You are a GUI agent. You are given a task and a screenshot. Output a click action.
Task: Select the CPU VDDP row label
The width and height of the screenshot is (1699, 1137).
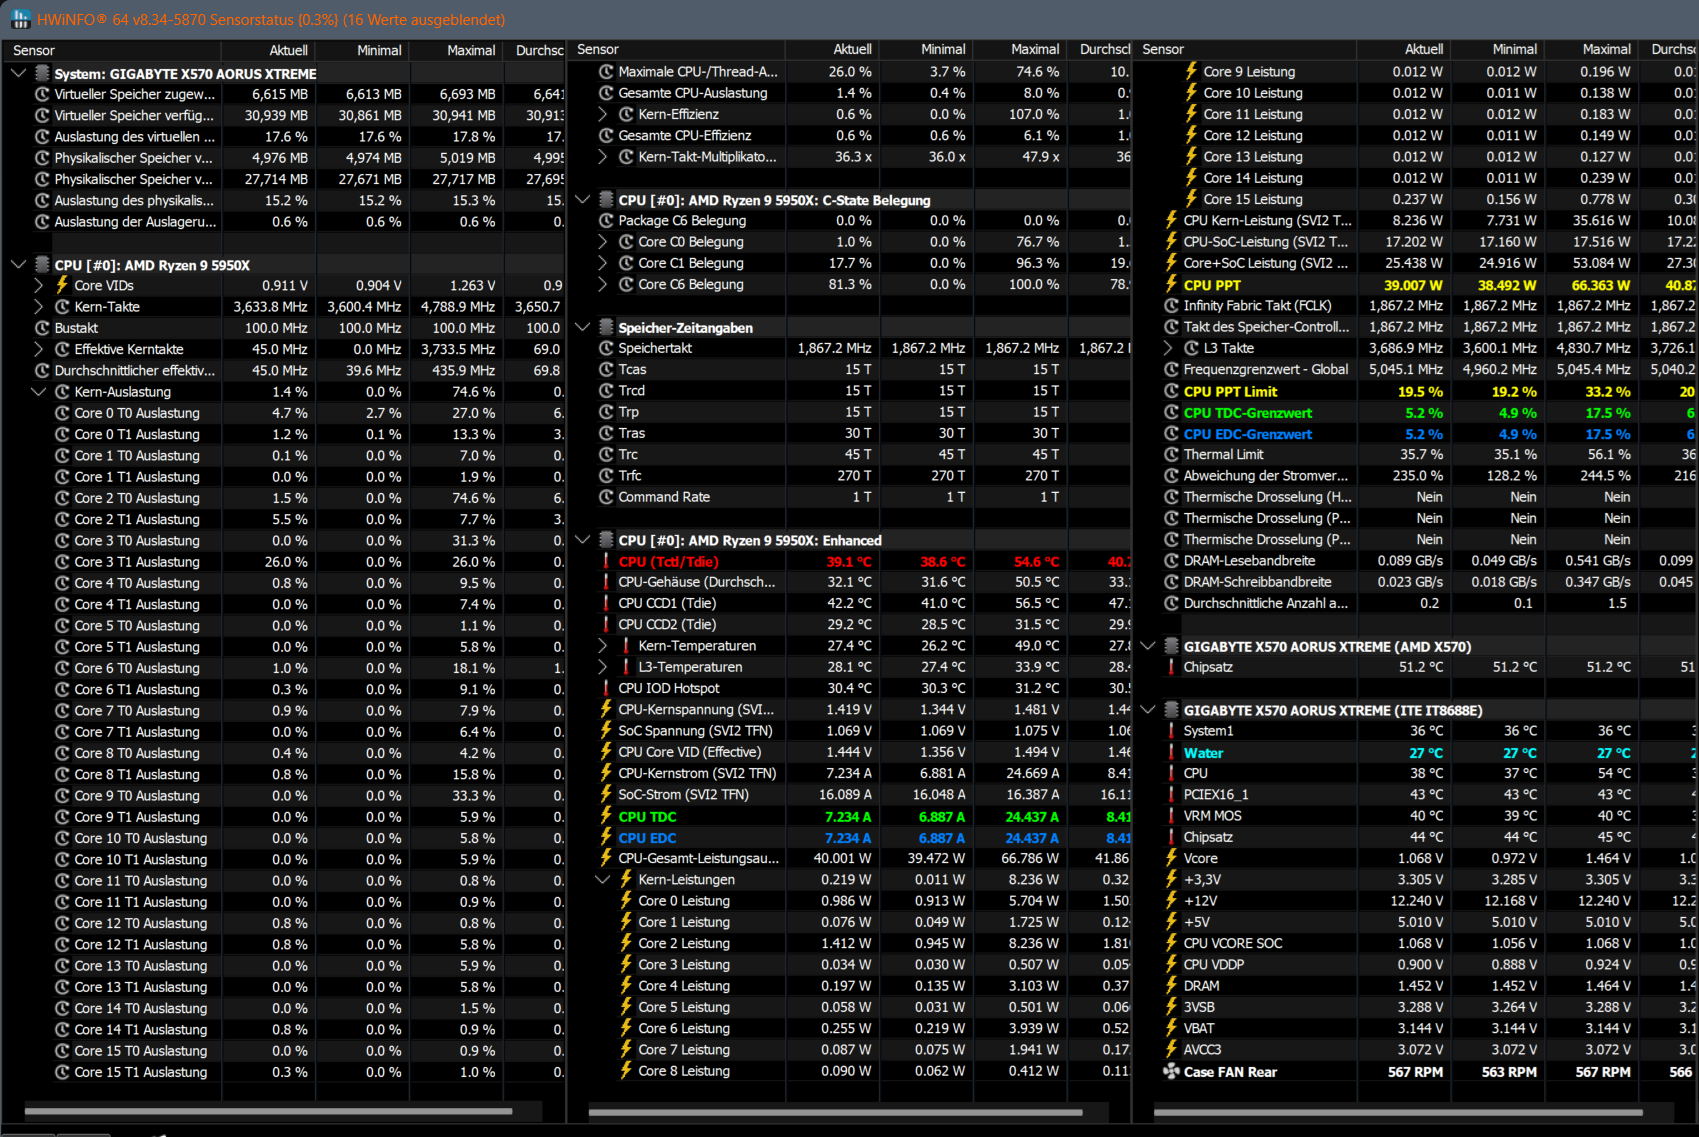point(1214,965)
